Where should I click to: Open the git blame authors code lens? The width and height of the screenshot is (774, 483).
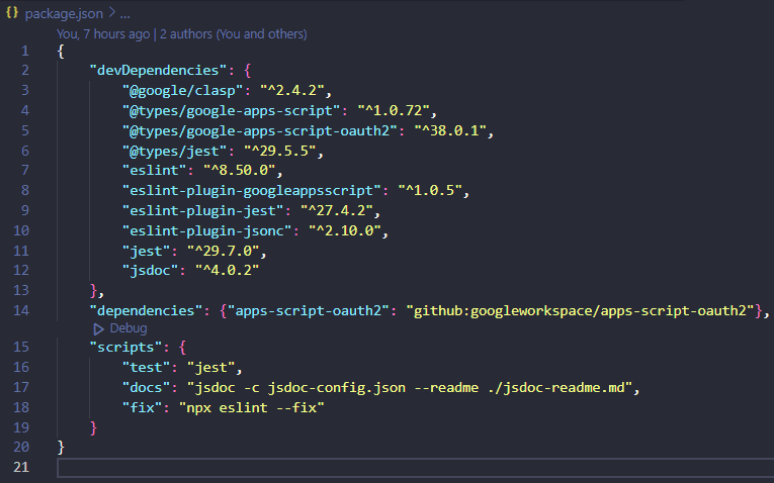(x=182, y=34)
